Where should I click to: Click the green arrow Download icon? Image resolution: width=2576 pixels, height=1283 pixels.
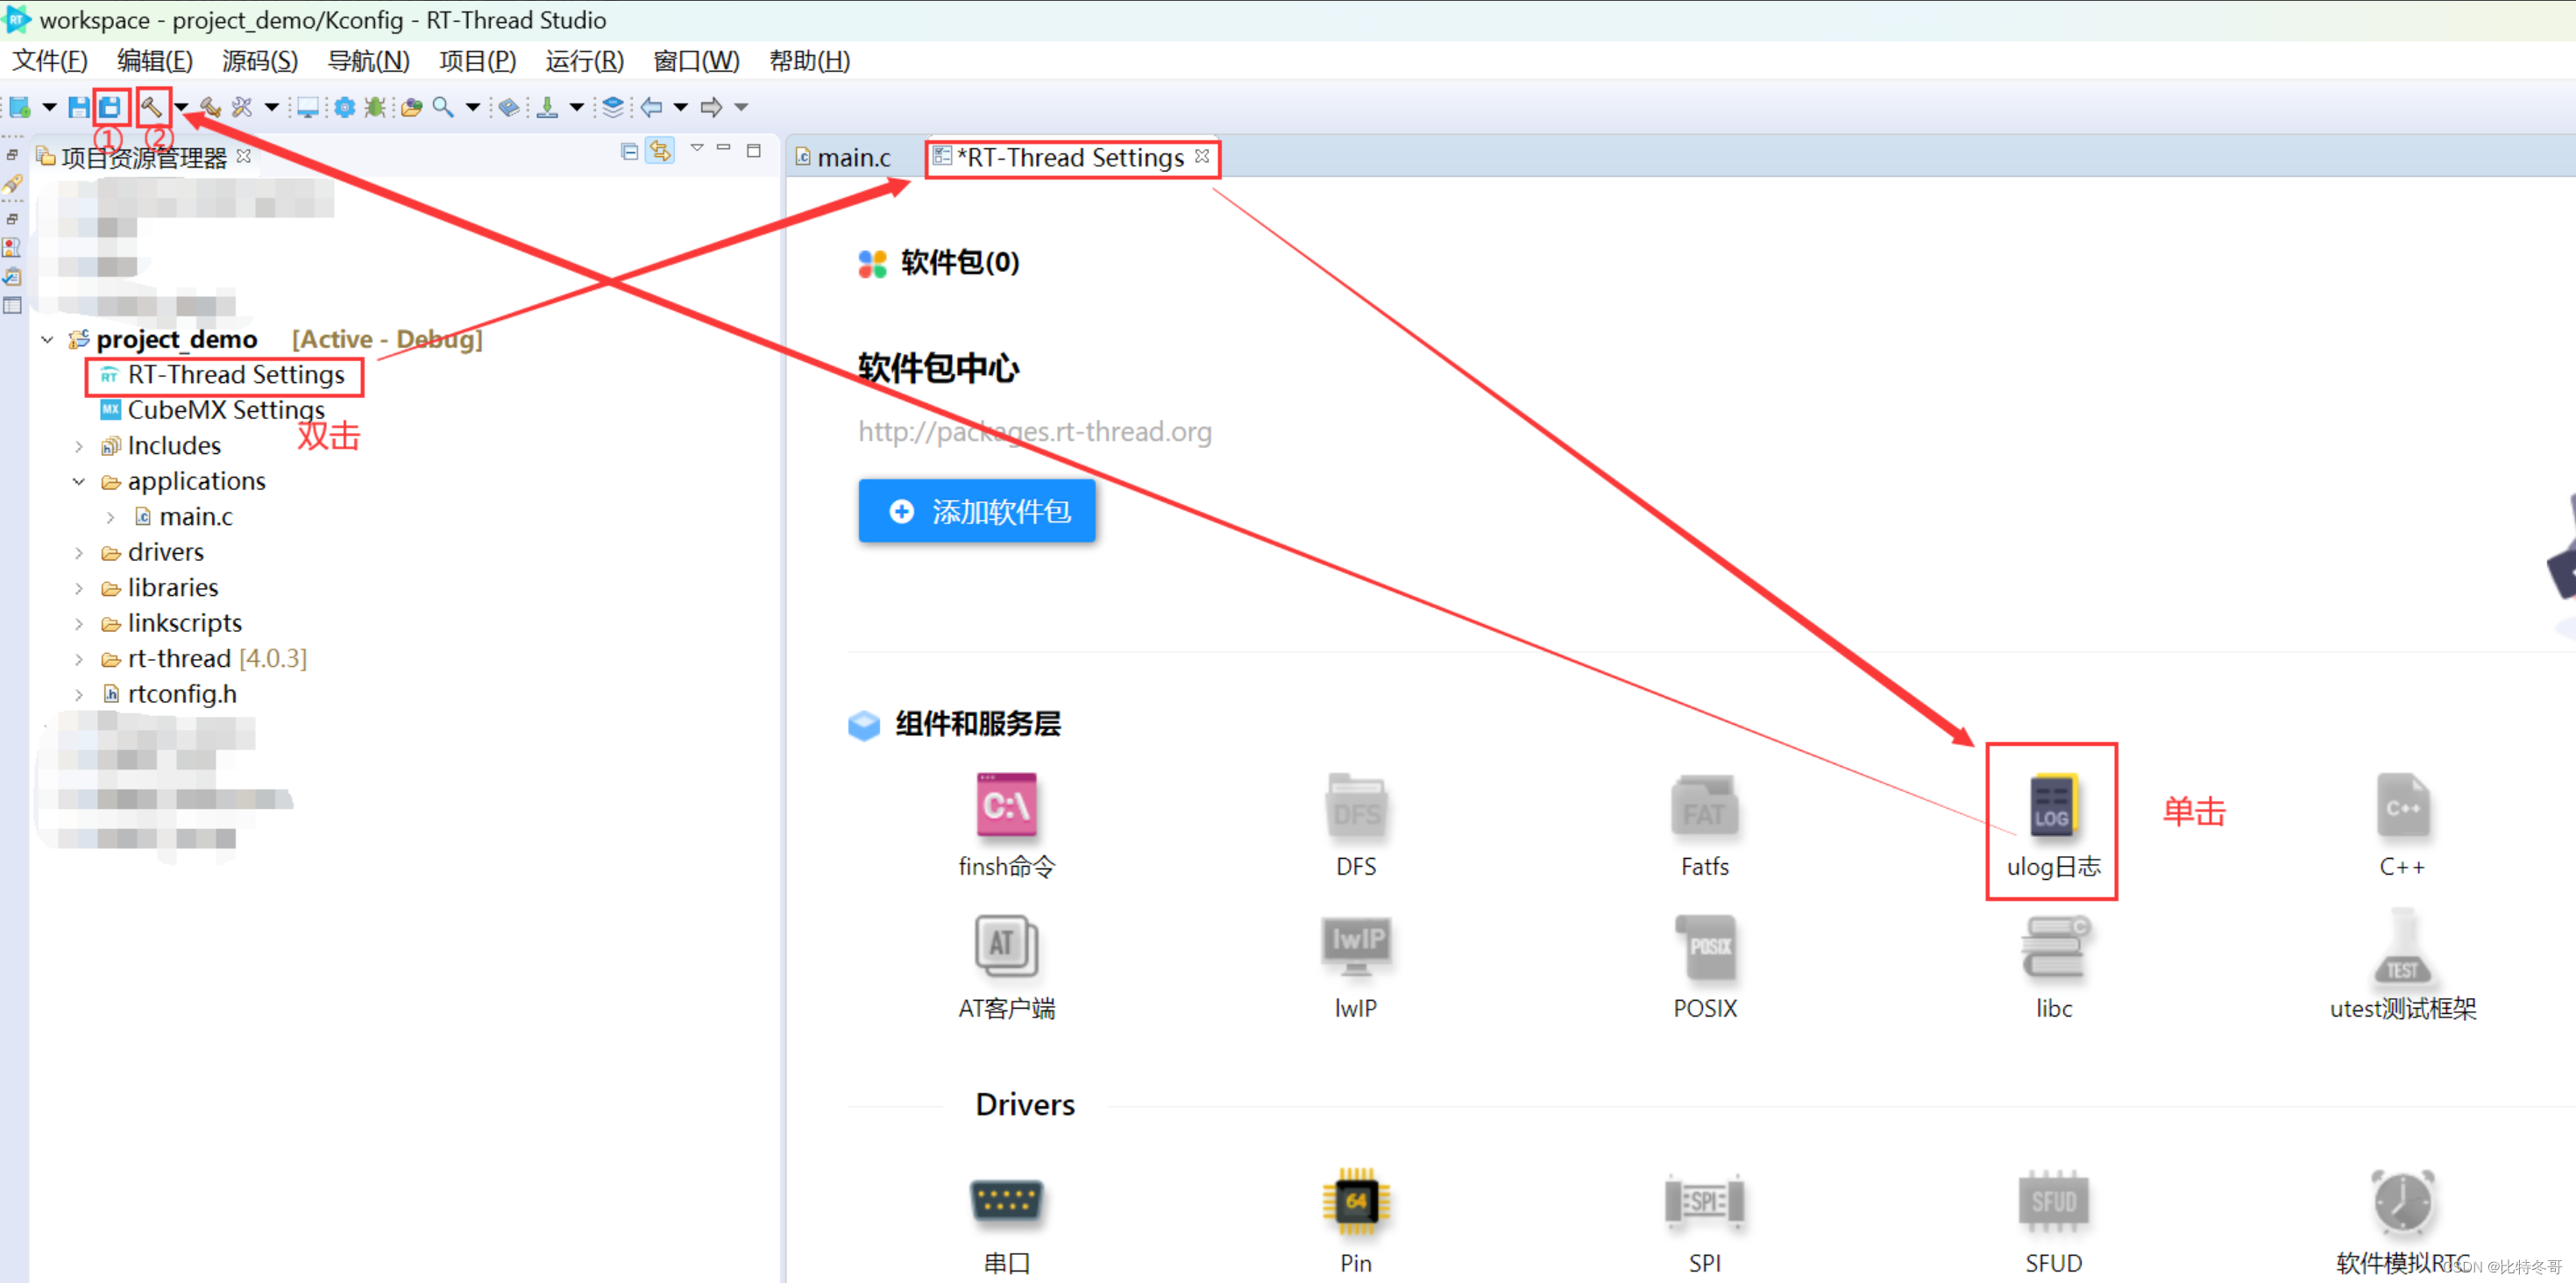point(547,107)
